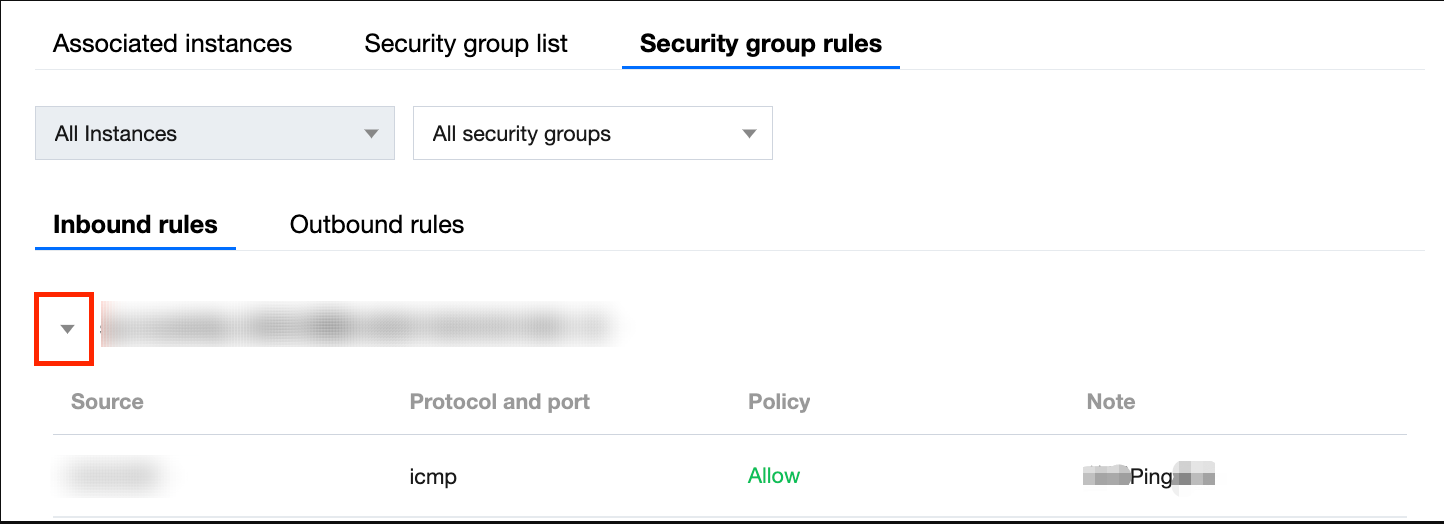Click the blurred security group name

(x=355, y=326)
